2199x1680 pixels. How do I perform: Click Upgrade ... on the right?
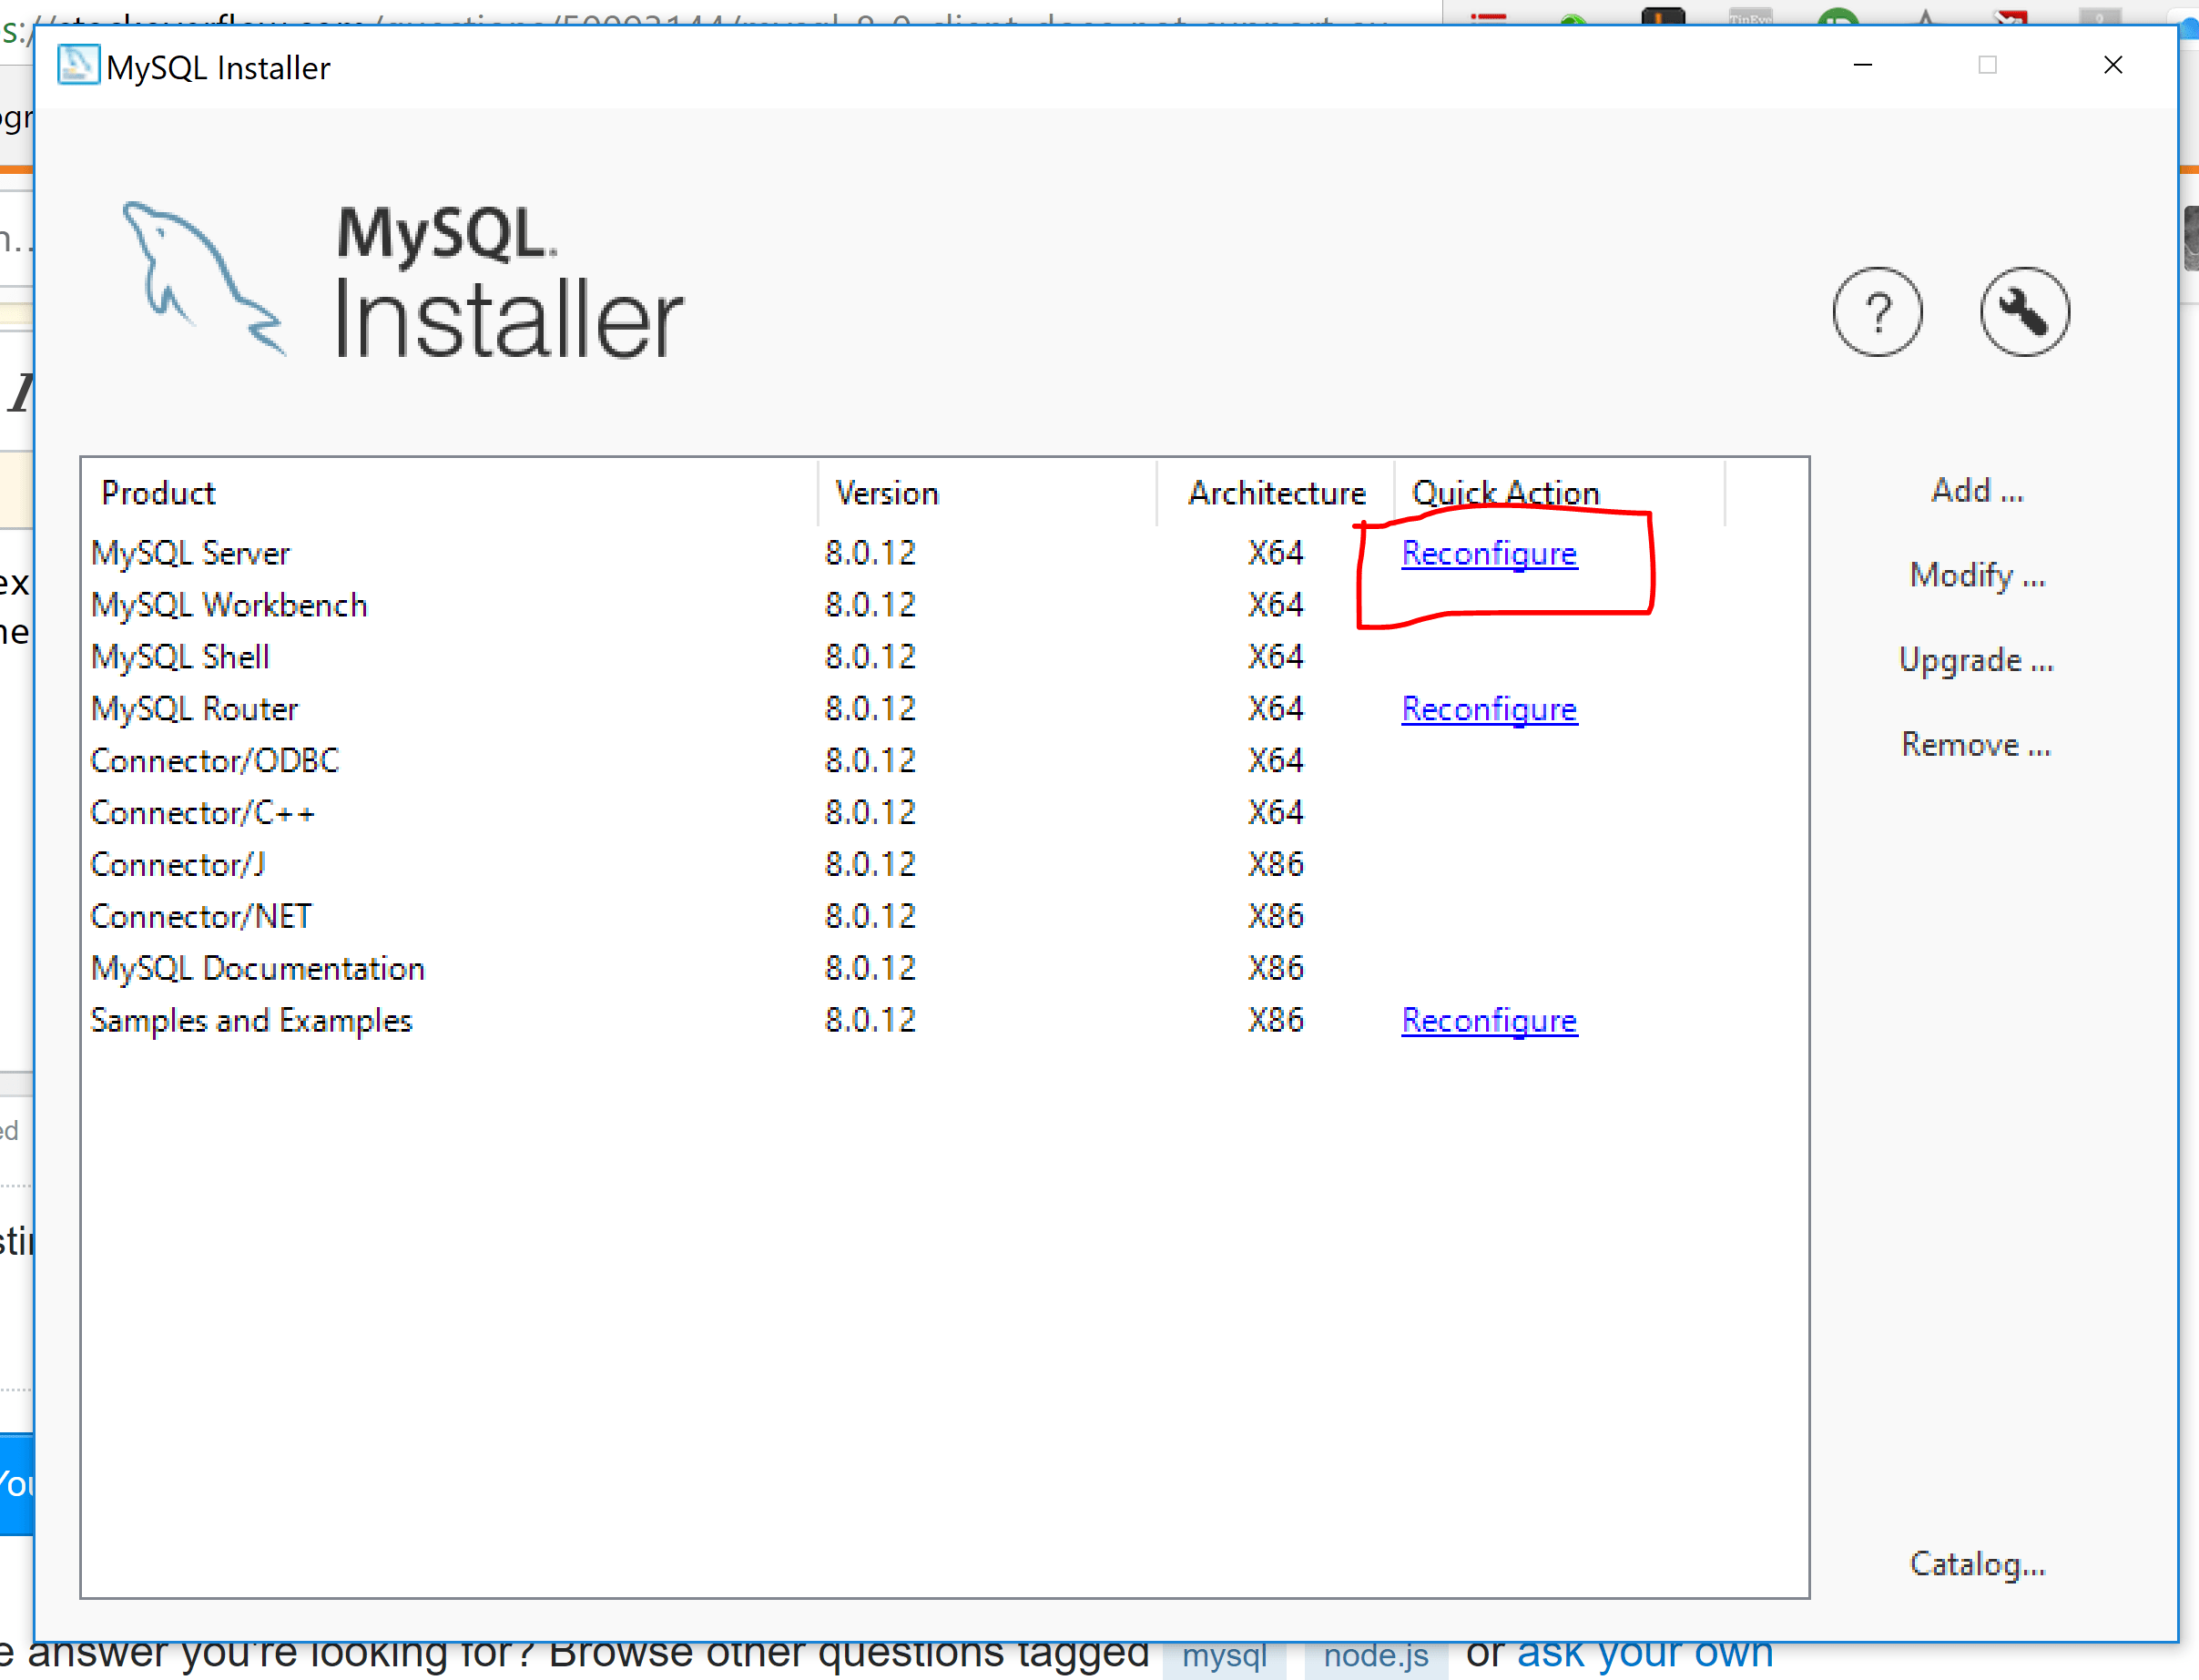pos(1976,660)
